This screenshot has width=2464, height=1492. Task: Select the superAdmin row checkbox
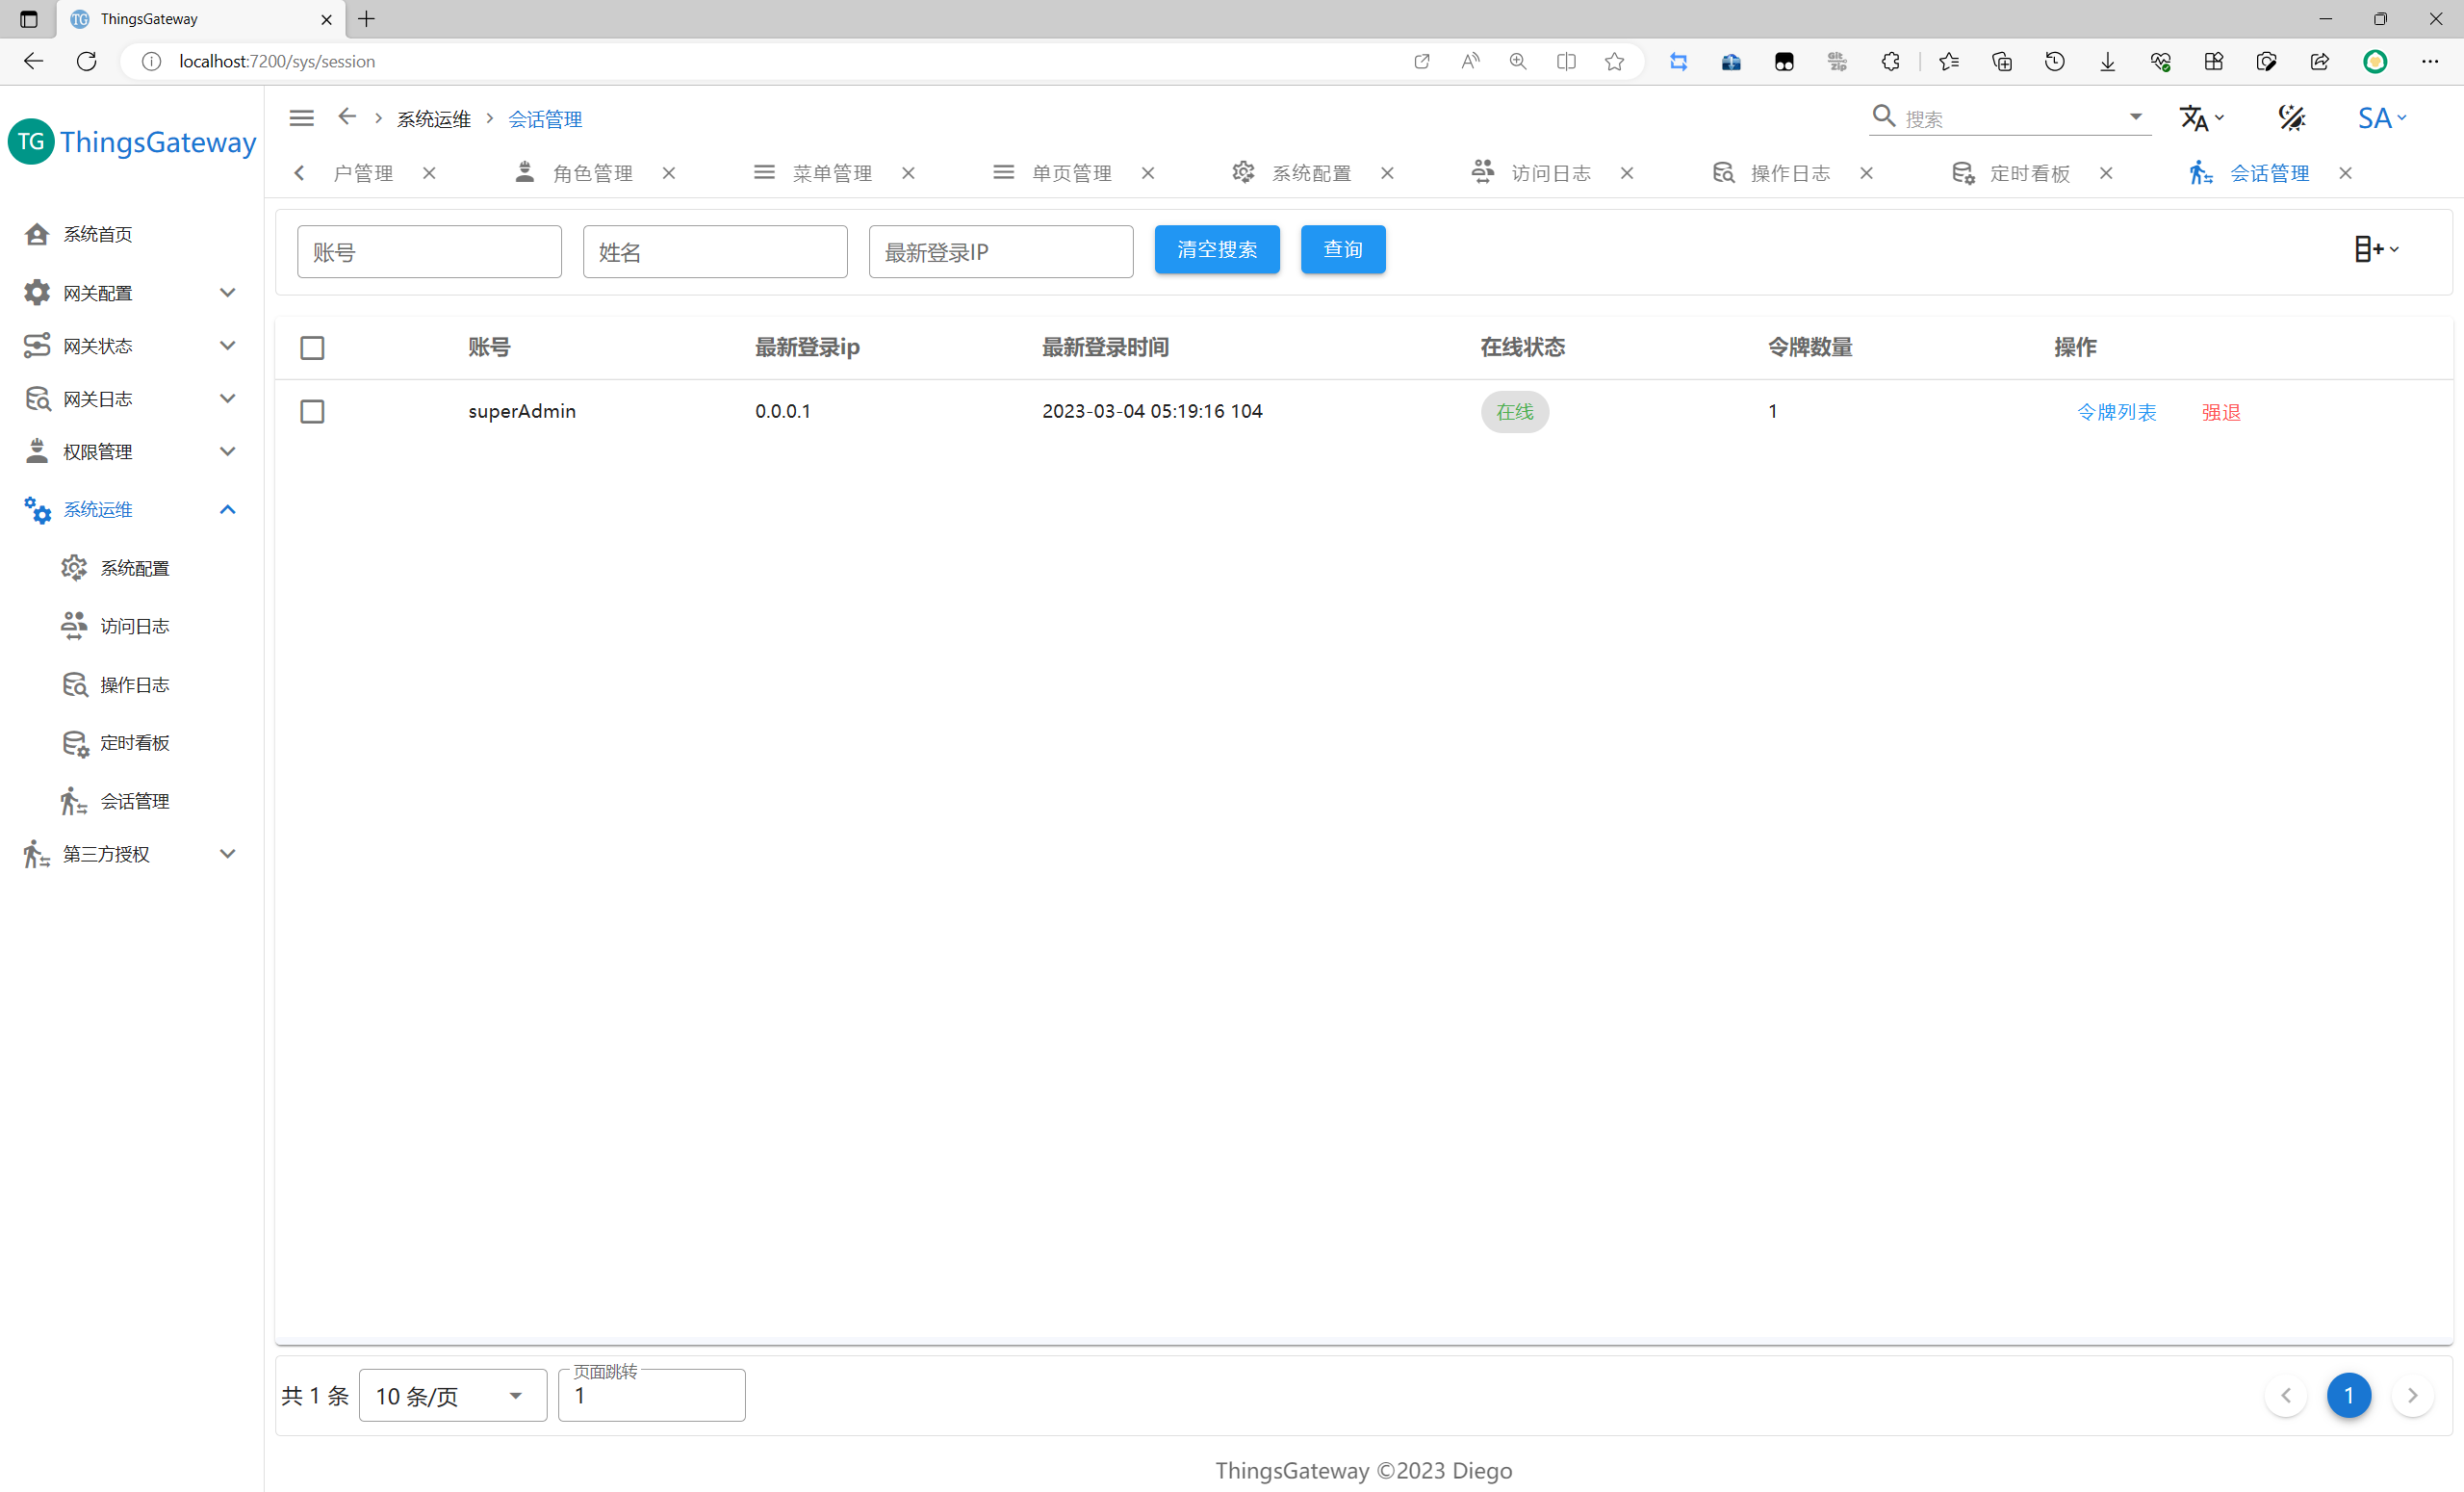tap(312, 412)
